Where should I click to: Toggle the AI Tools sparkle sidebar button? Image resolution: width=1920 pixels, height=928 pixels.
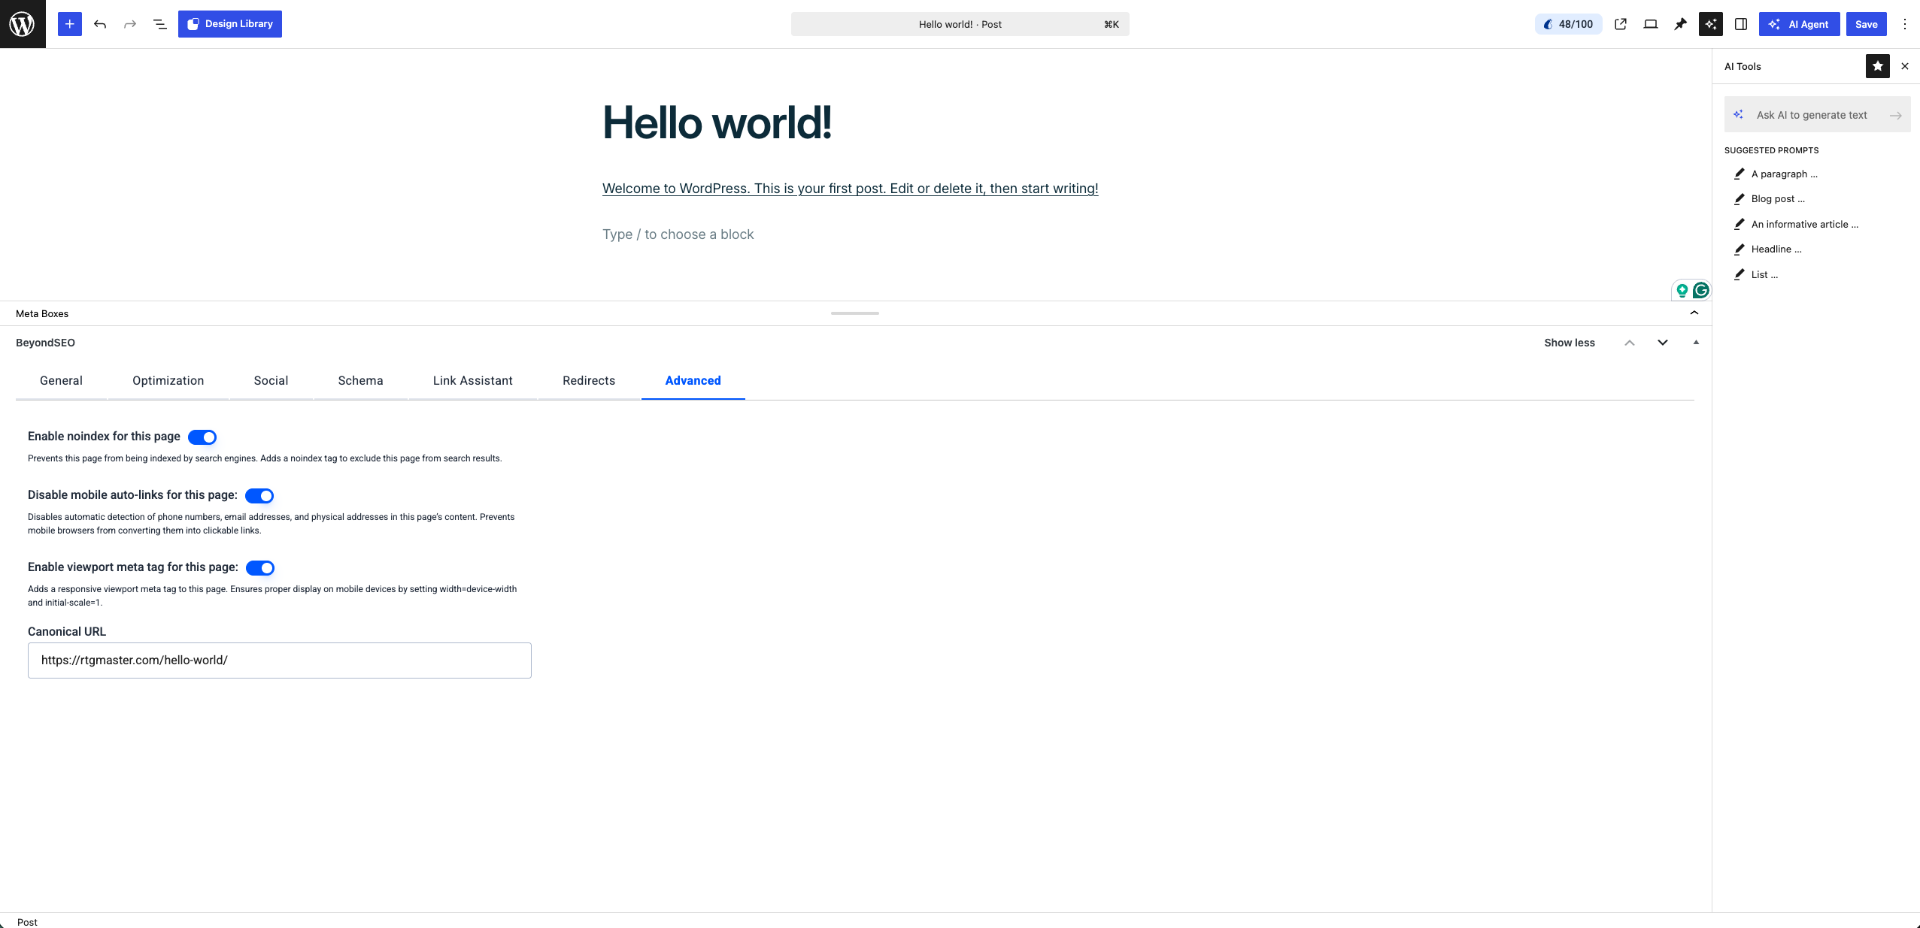1711,24
